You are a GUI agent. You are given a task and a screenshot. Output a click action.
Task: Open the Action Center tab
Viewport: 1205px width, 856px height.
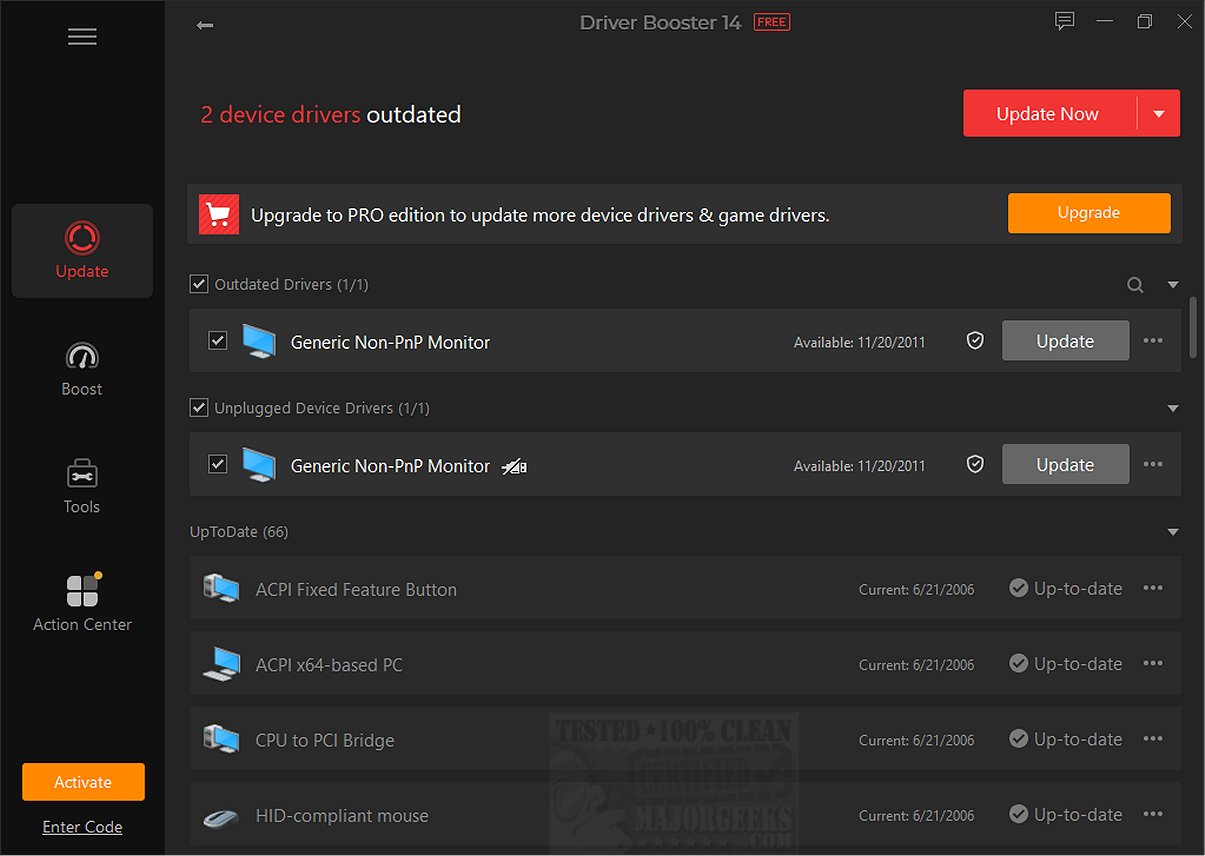point(82,603)
